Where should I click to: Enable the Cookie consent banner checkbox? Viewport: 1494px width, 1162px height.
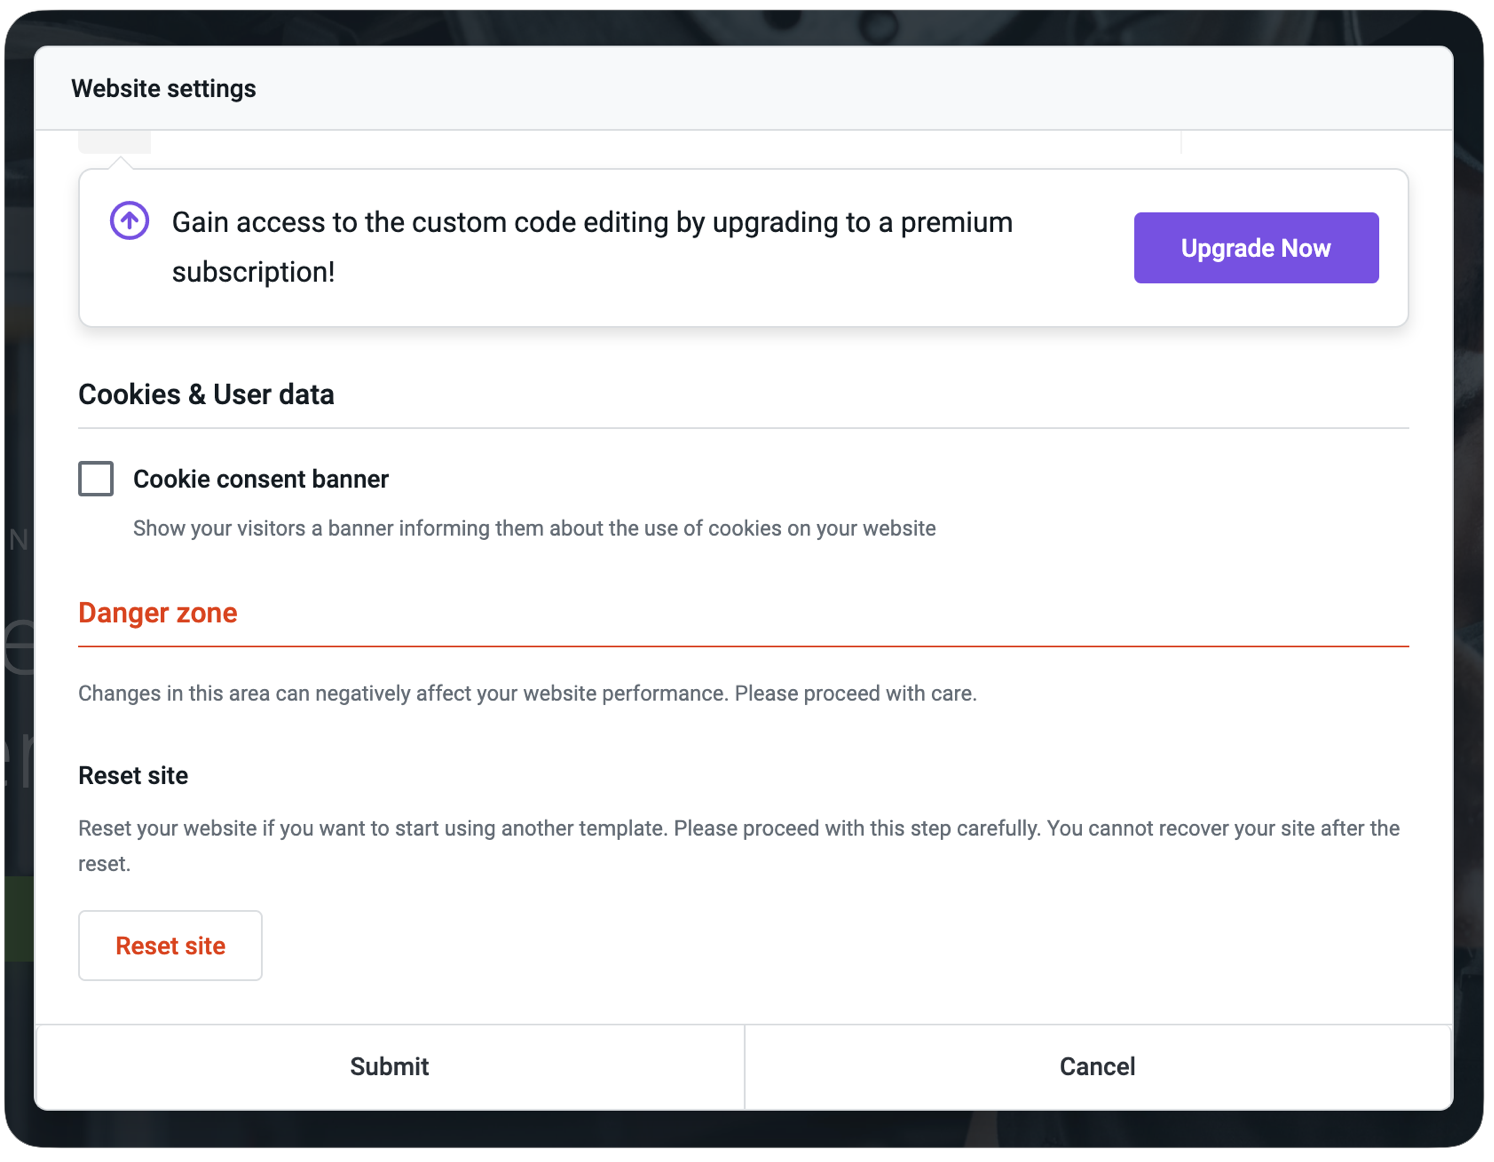96,479
